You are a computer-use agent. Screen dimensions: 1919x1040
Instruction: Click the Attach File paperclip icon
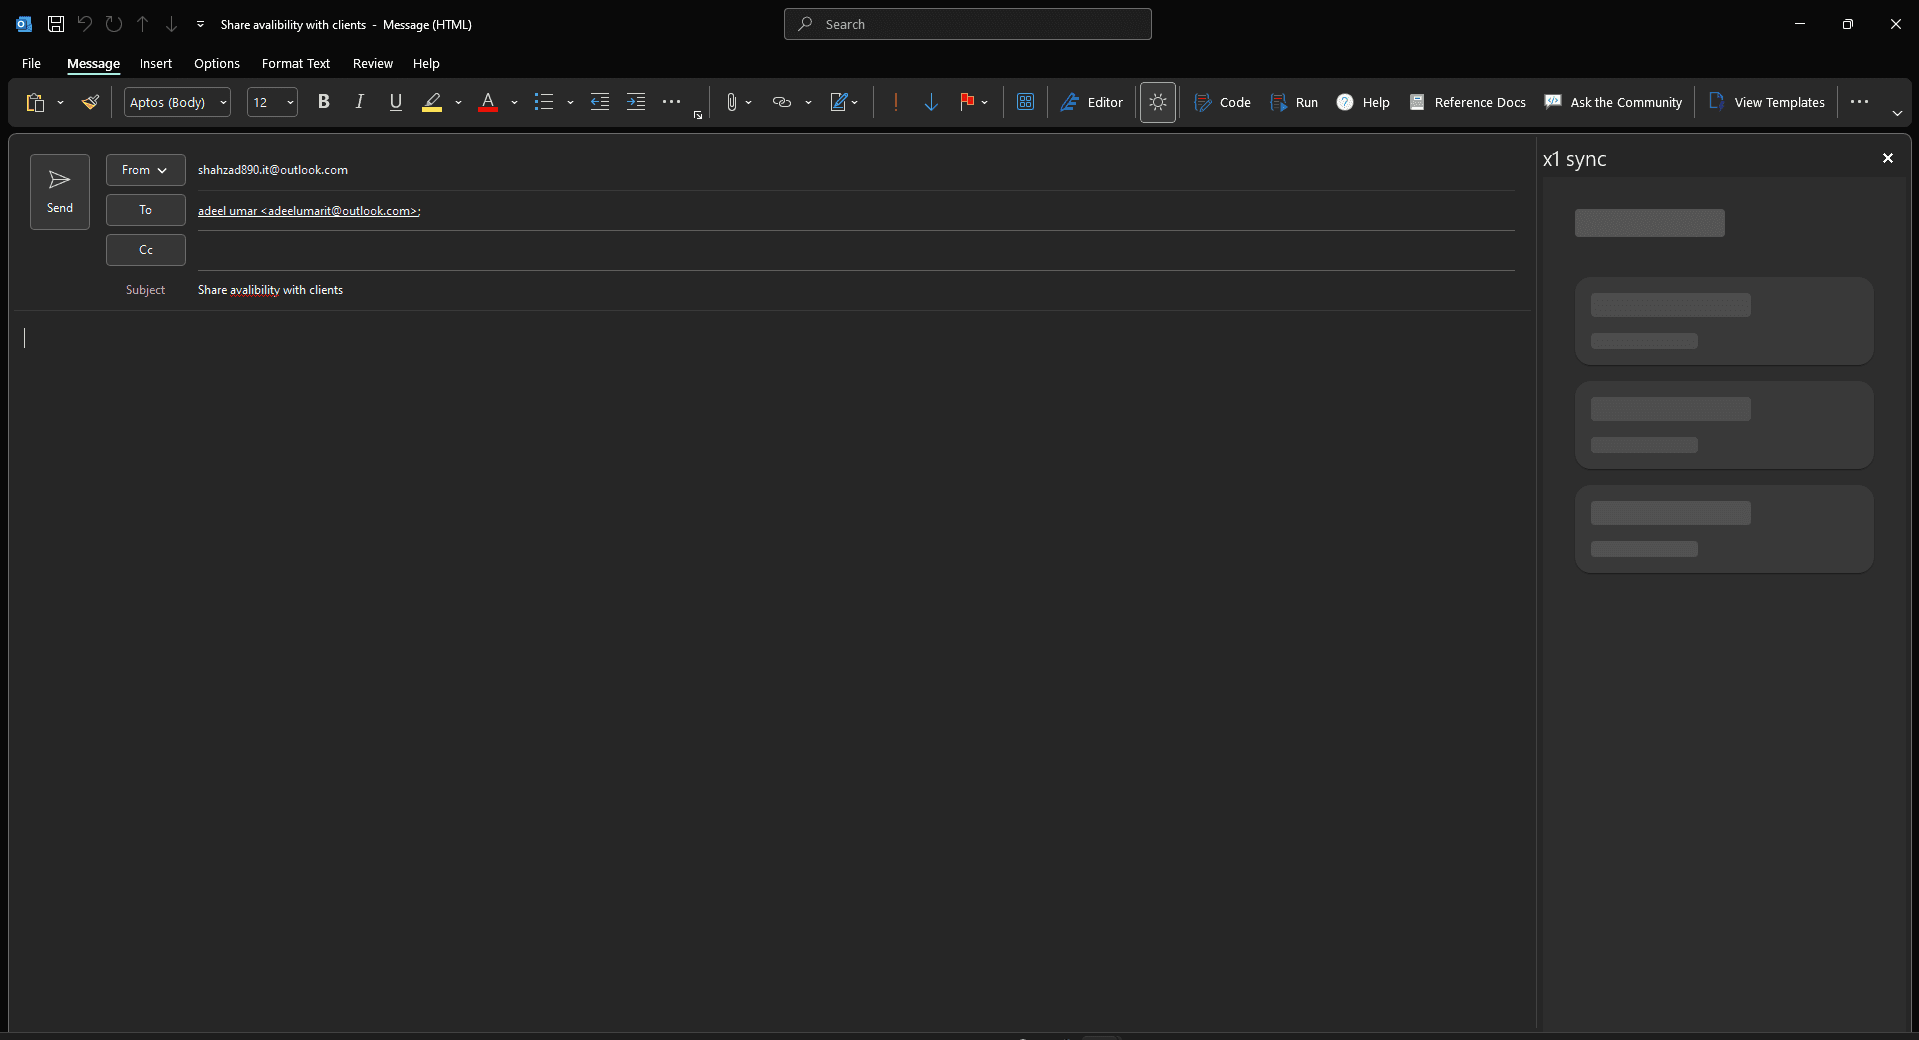tap(732, 102)
